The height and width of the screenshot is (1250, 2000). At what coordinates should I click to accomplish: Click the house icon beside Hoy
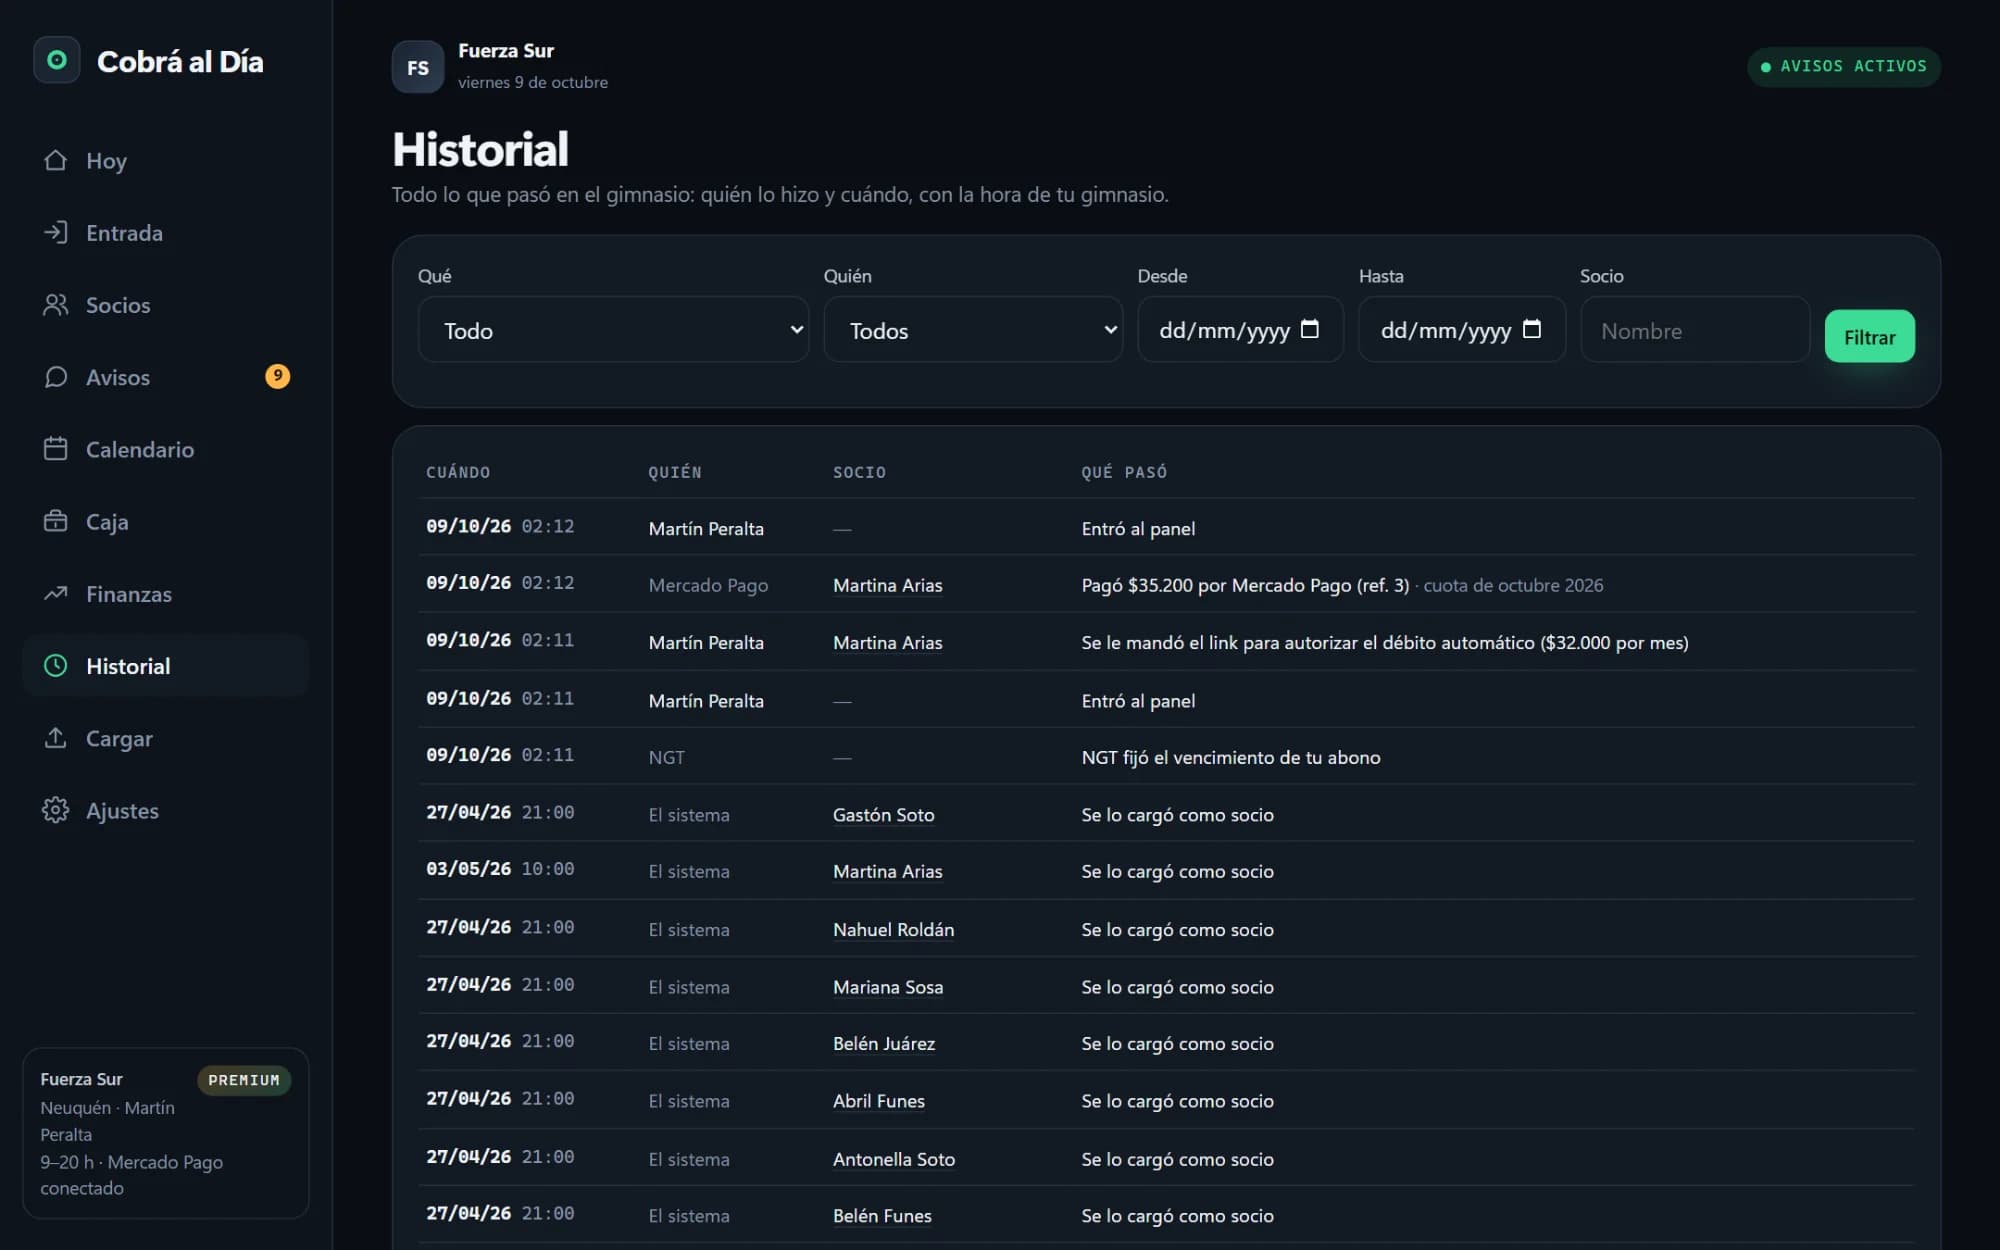[x=56, y=160]
